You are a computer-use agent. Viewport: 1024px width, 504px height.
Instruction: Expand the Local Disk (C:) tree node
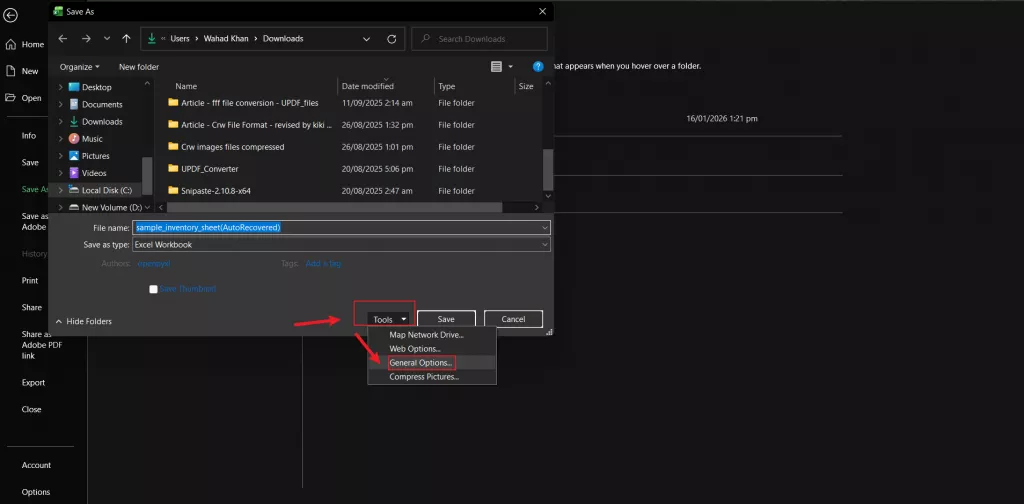point(61,190)
